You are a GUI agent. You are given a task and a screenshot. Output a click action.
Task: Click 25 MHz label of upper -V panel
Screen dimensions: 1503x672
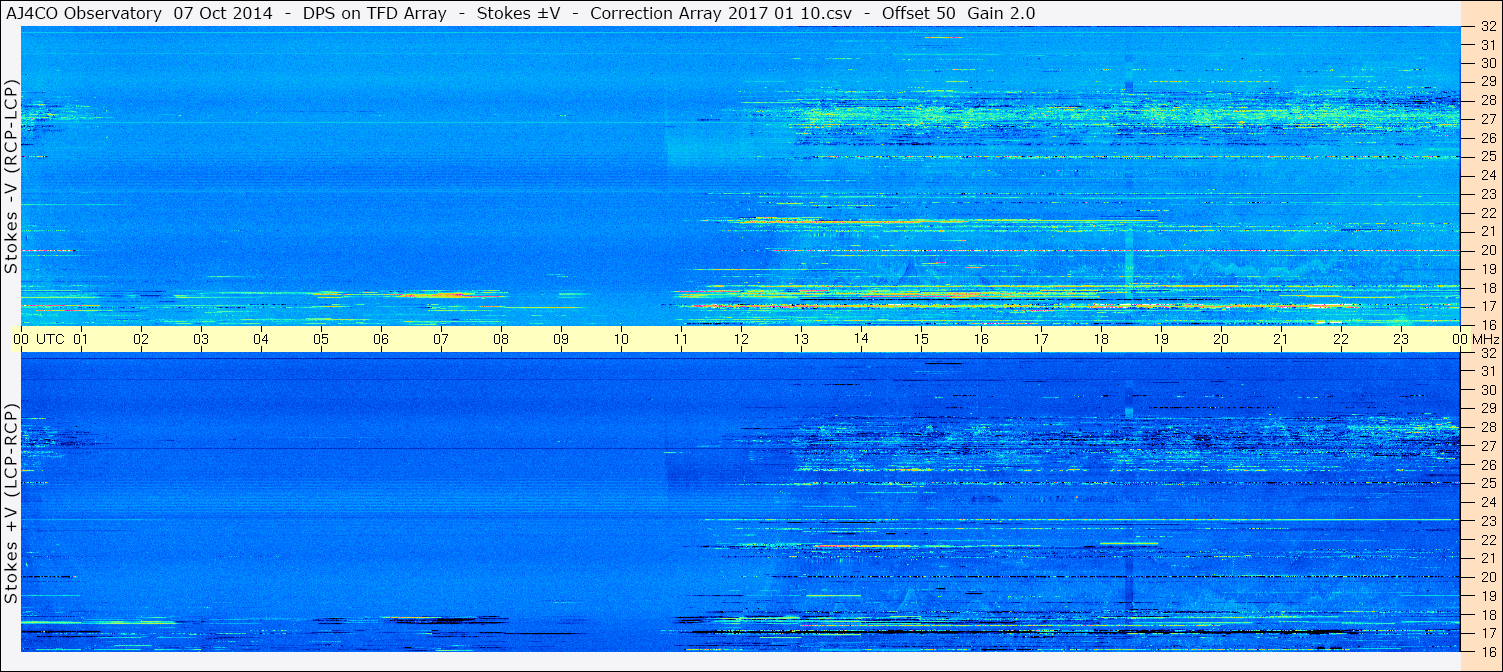pyautogui.click(x=1488, y=157)
